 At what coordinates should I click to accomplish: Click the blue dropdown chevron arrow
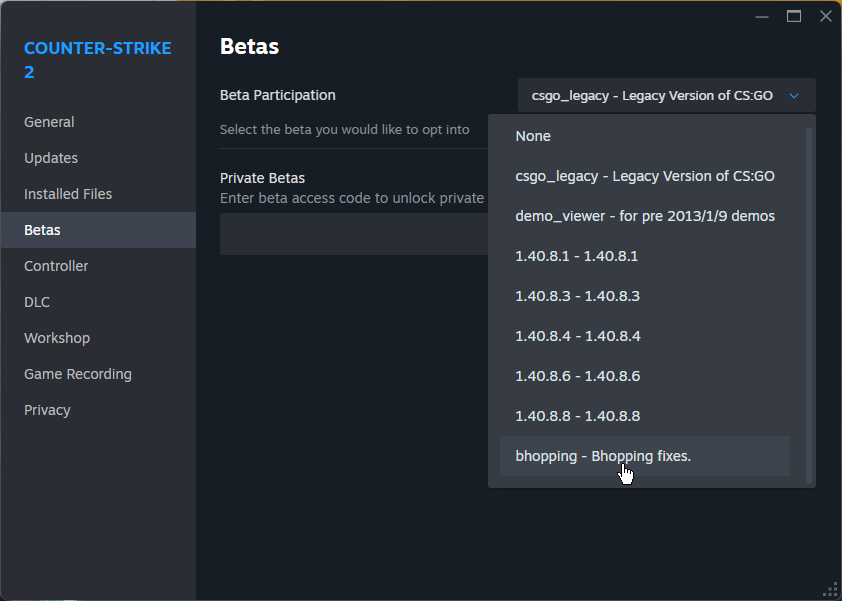(x=794, y=96)
